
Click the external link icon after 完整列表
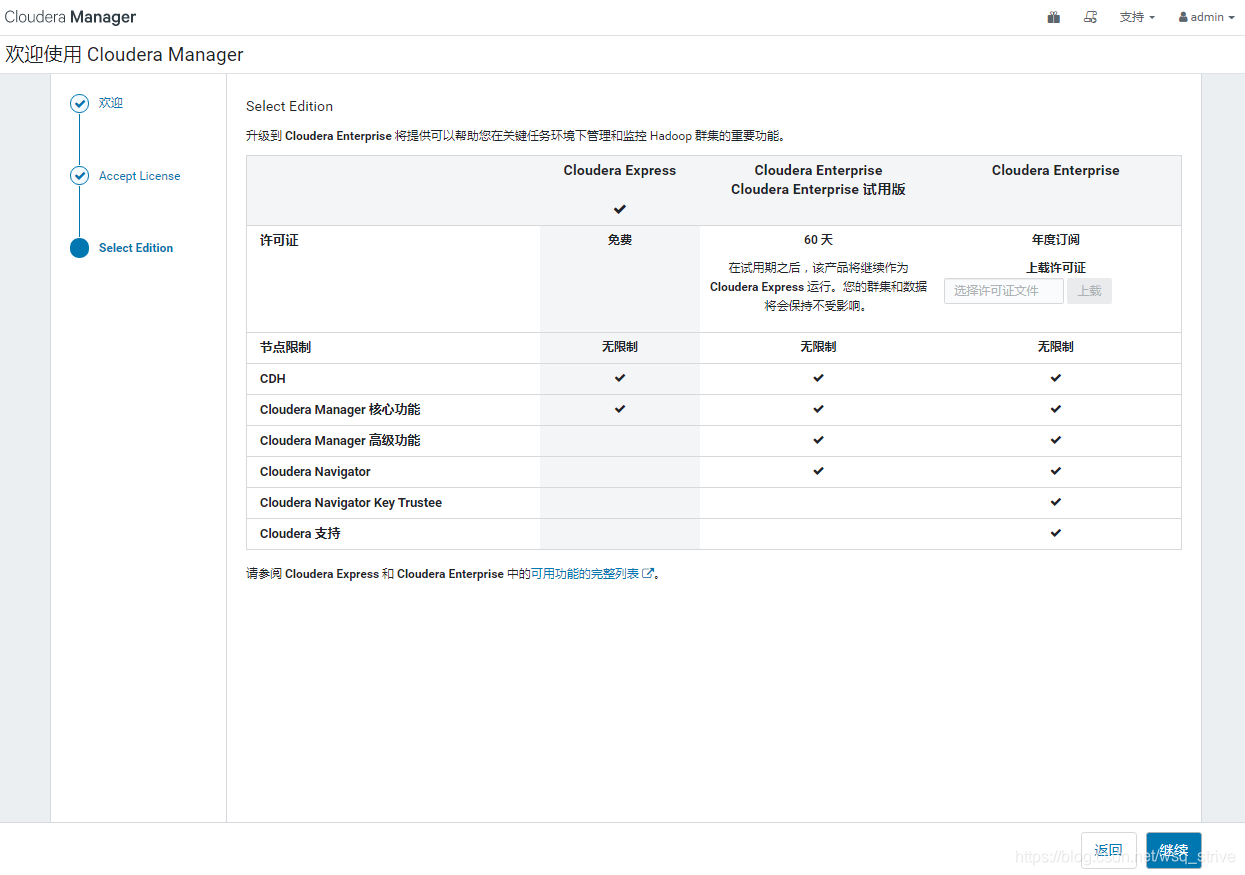tap(648, 574)
